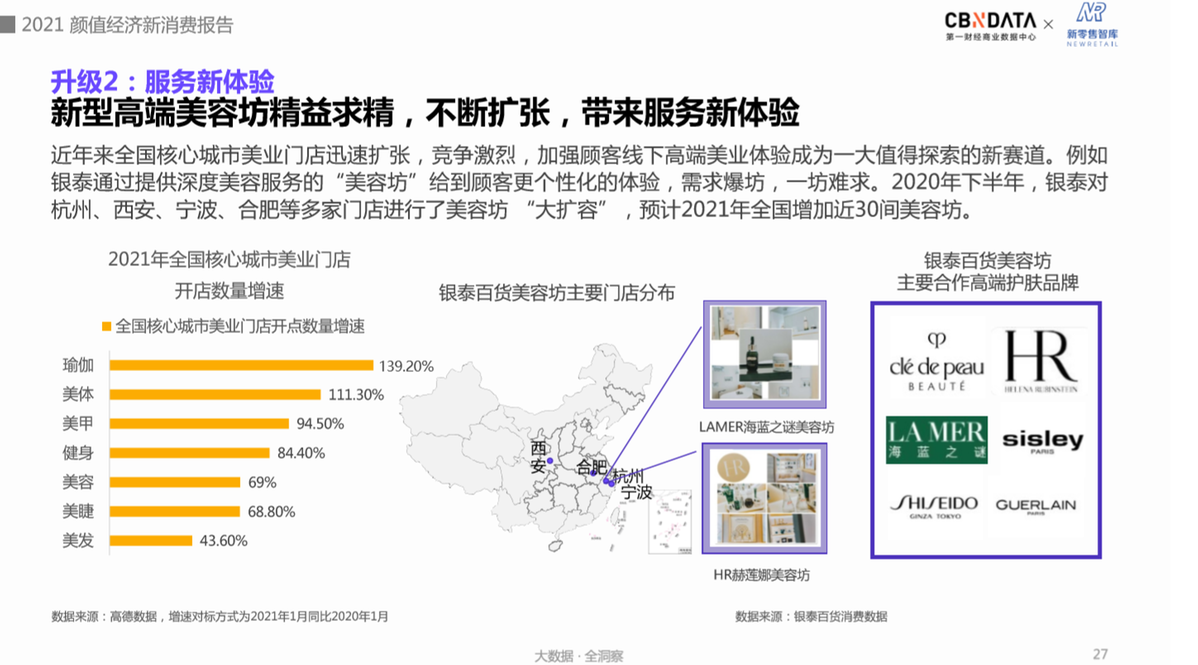Click the 美发 43.60% orange bar
Viewport: 1198px width, 665px height.
[151, 540]
